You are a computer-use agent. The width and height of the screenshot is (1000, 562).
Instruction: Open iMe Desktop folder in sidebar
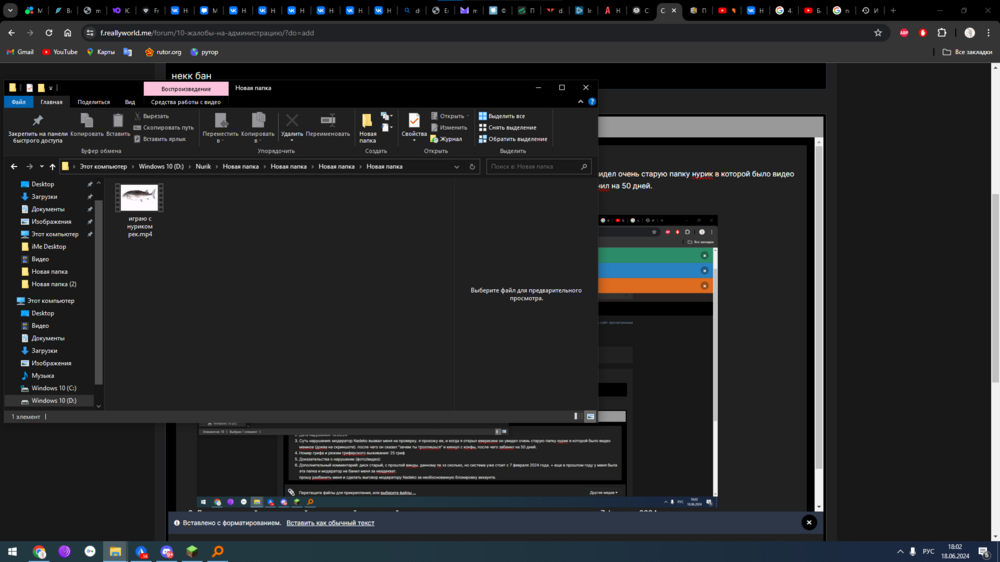(x=48, y=246)
